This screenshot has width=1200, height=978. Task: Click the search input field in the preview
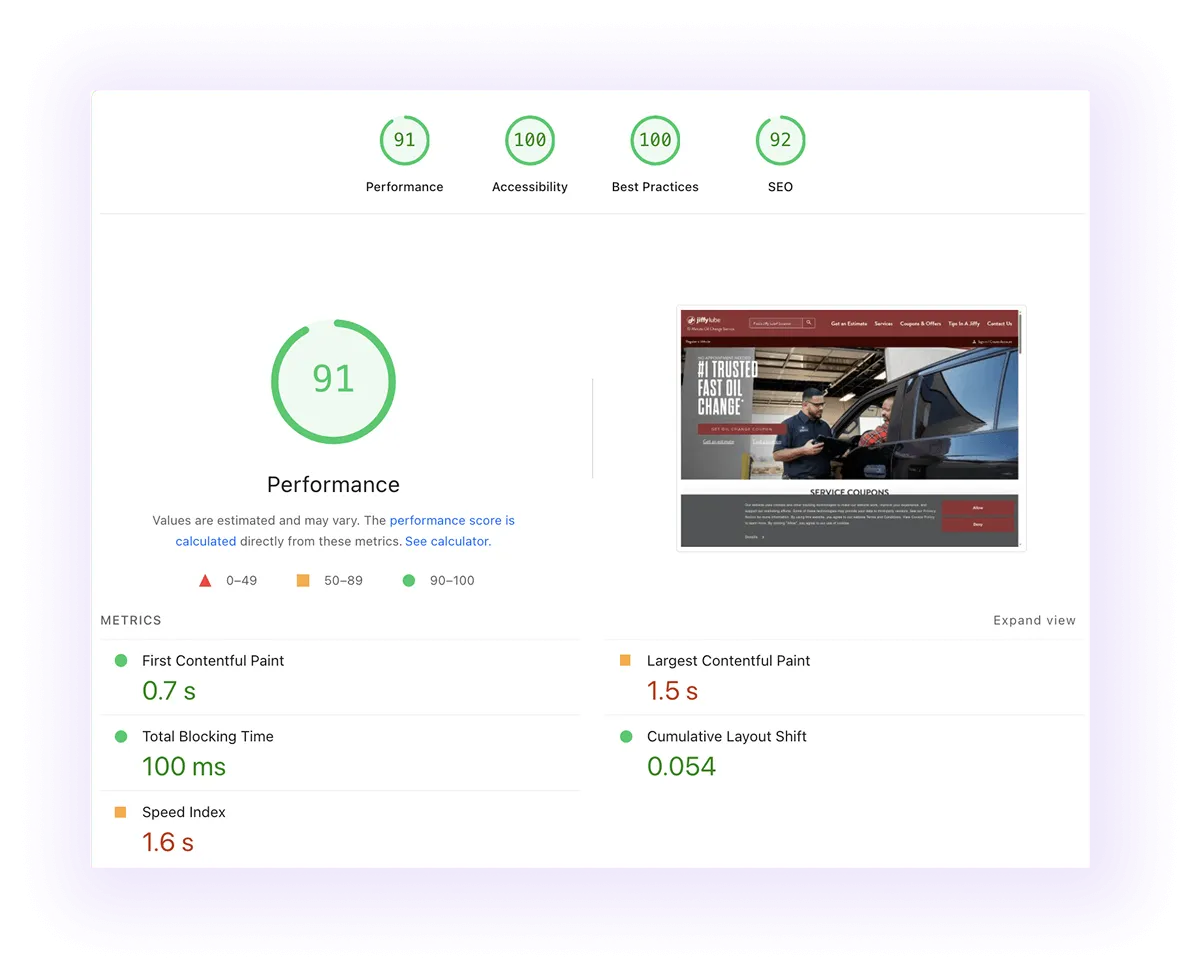pyautogui.click(x=778, y=322)
